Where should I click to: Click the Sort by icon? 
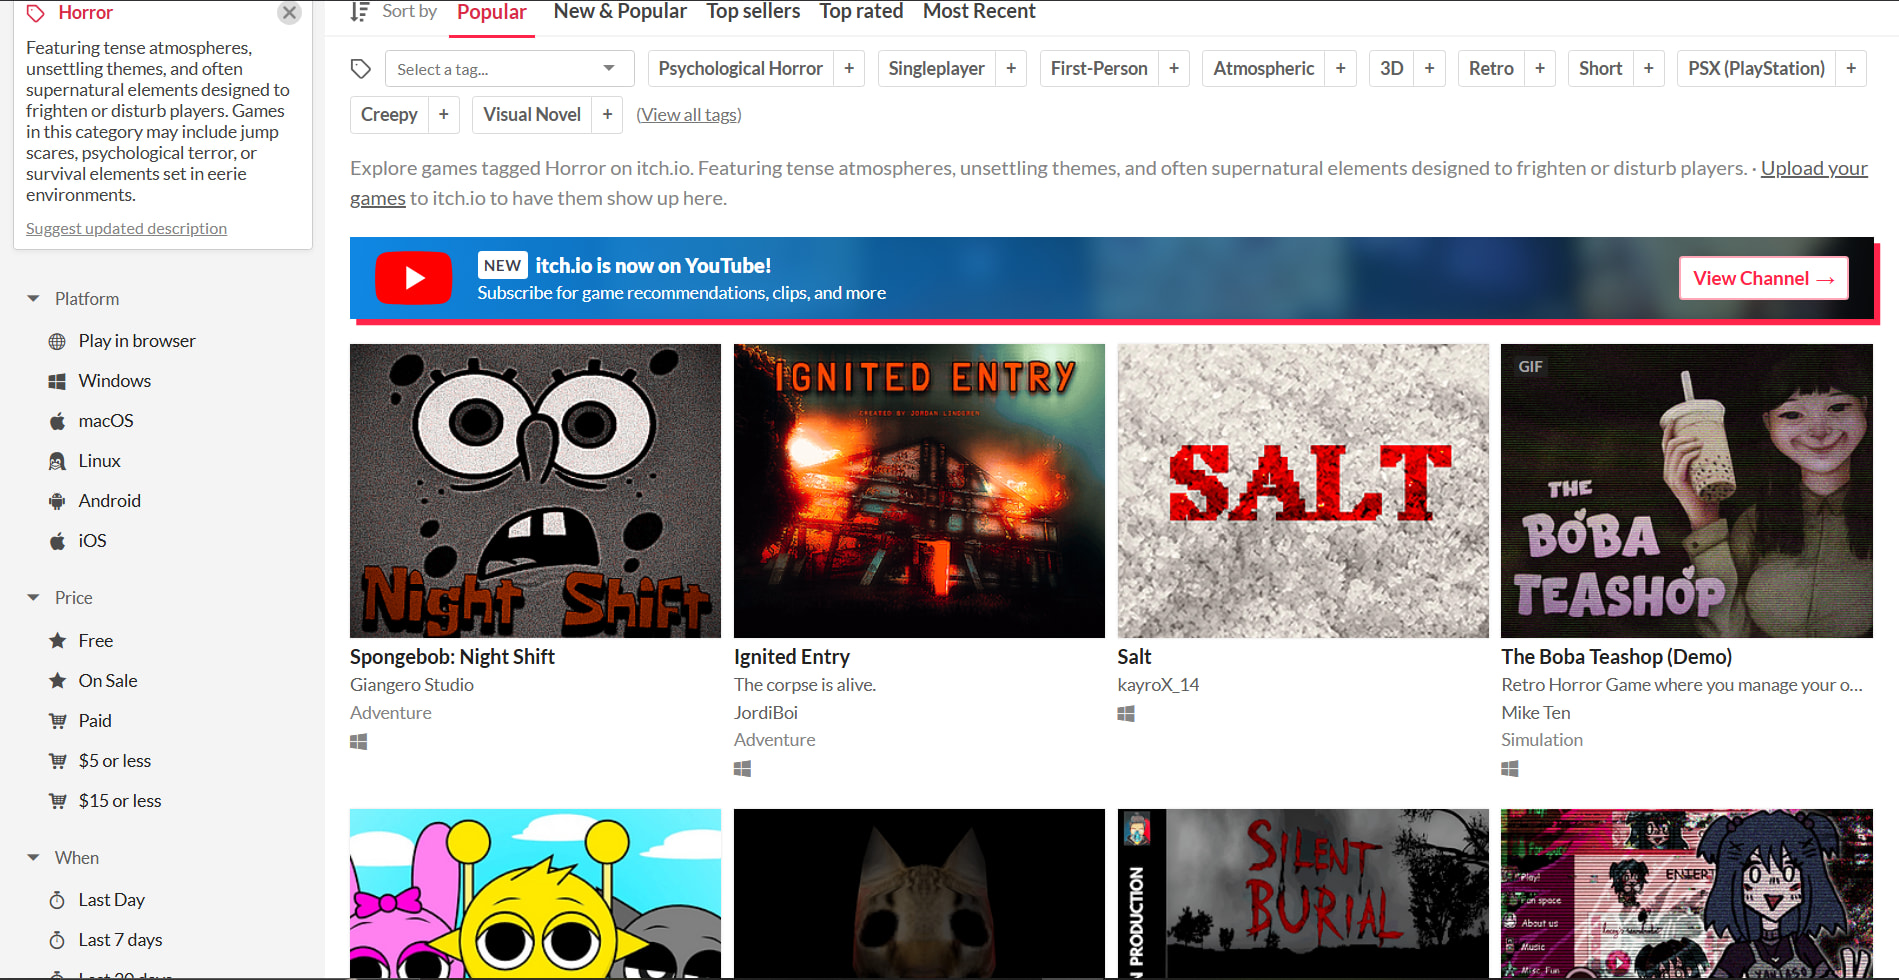tap(360, 12)
